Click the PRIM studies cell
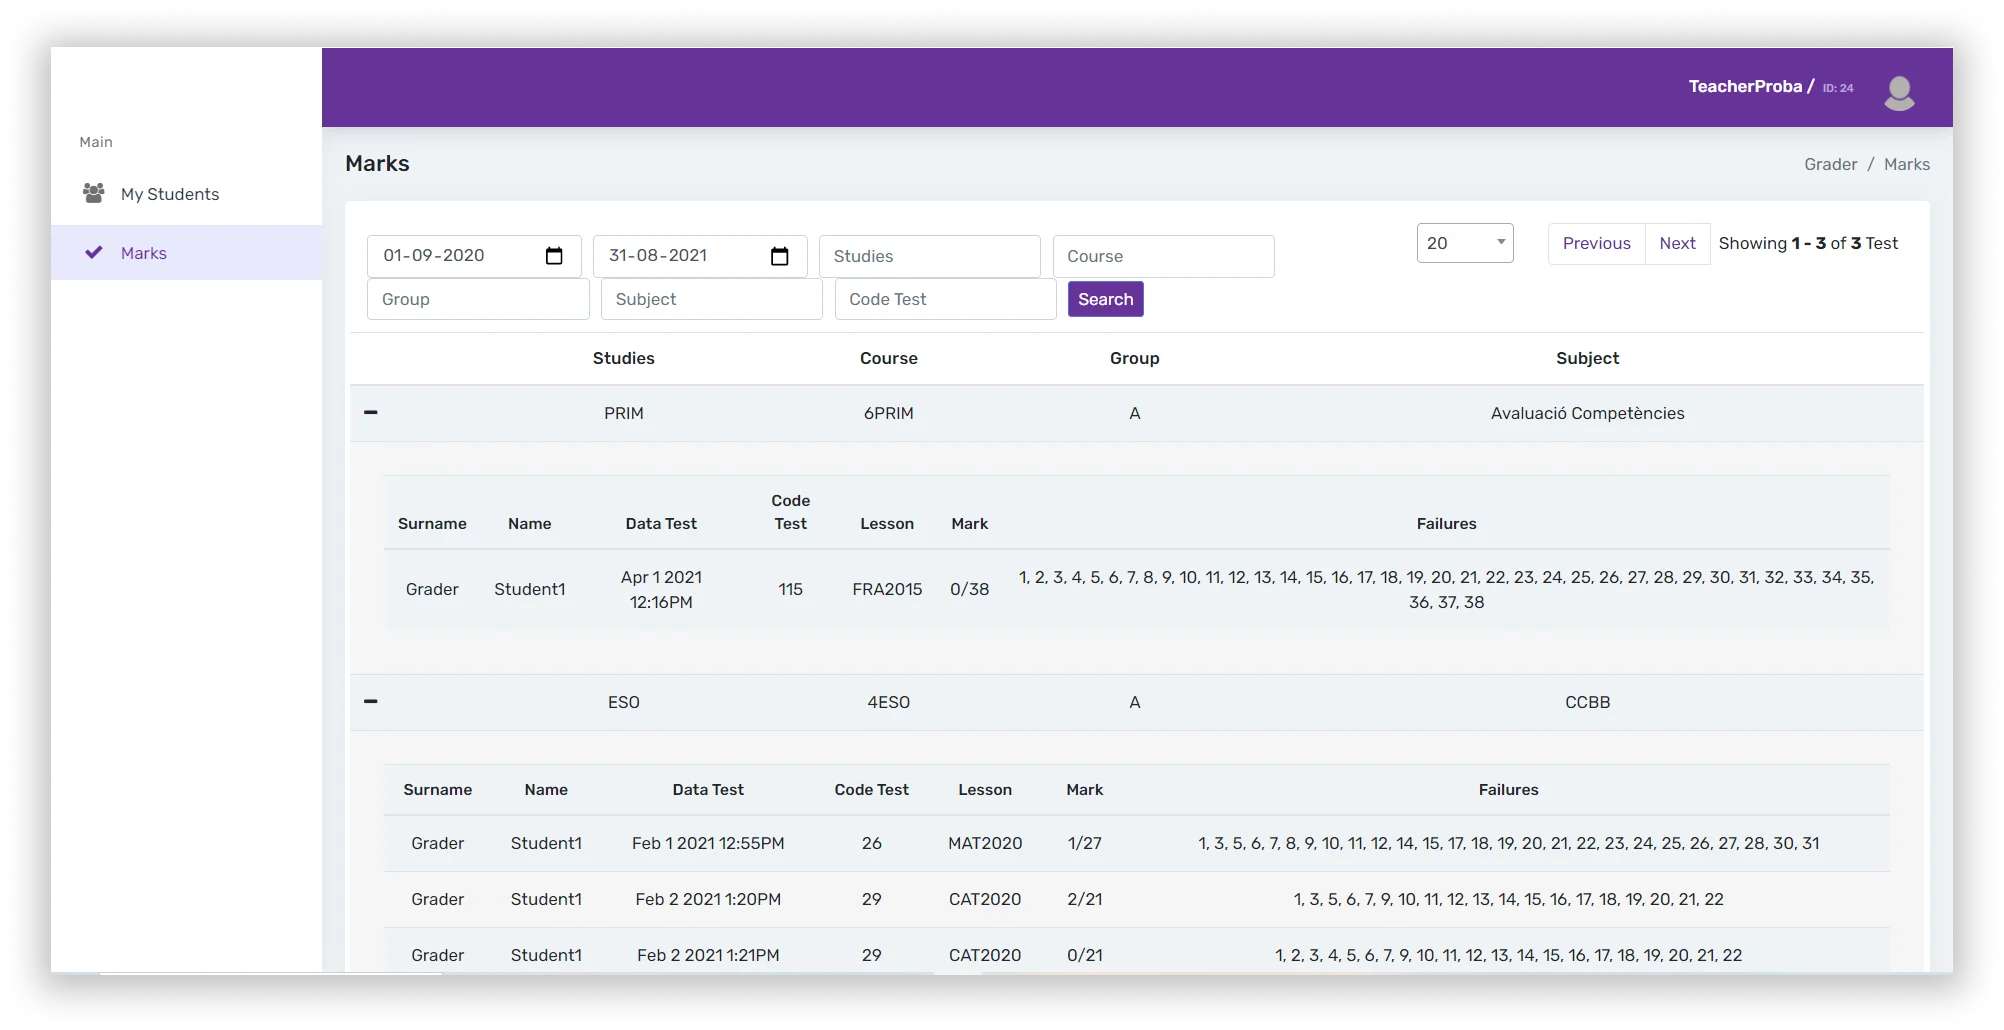This screenshot has width=2004, height=1030. 623,413
